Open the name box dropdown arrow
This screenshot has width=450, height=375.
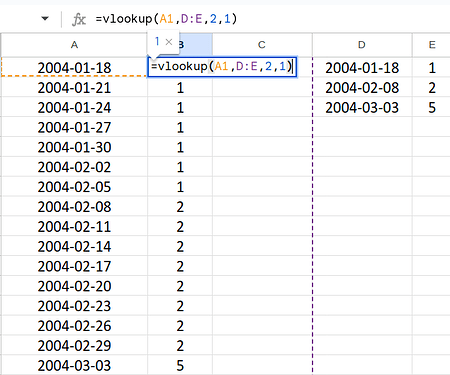click(45, 18)
